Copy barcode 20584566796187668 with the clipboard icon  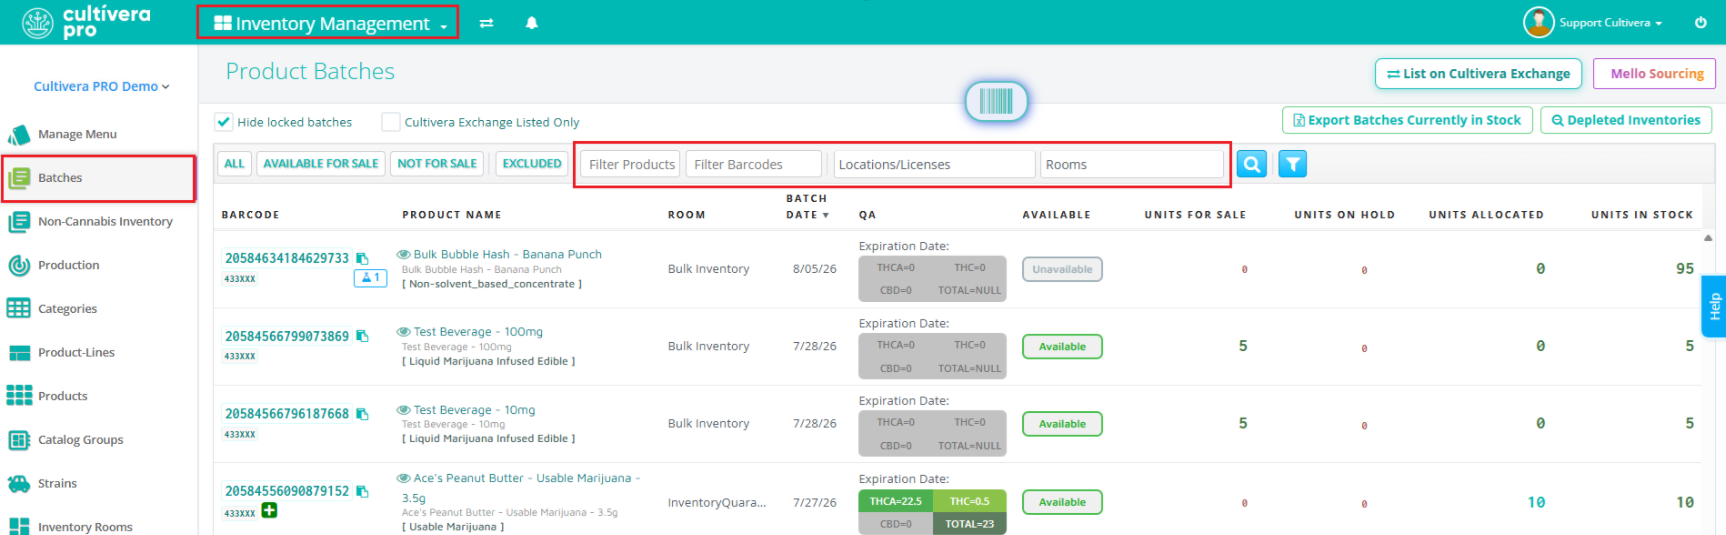pos(362,414)
